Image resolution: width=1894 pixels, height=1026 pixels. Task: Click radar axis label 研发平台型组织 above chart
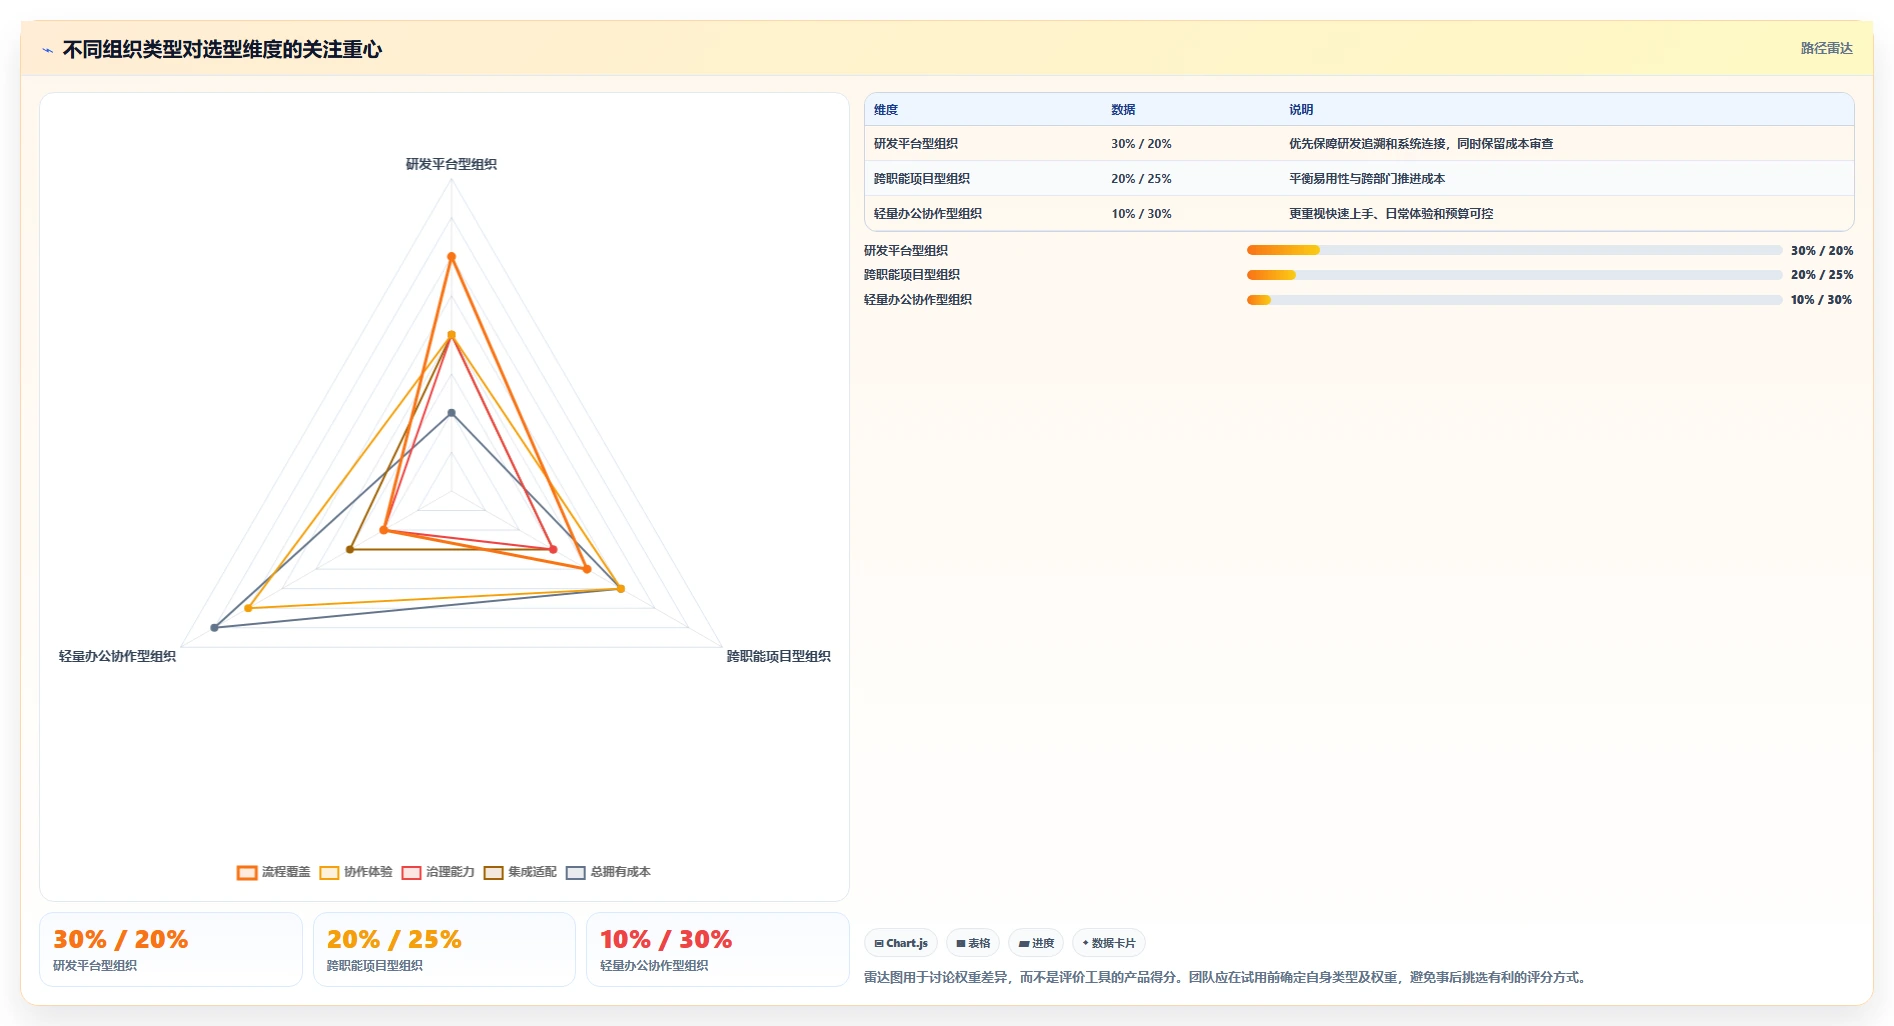point(451,164)
